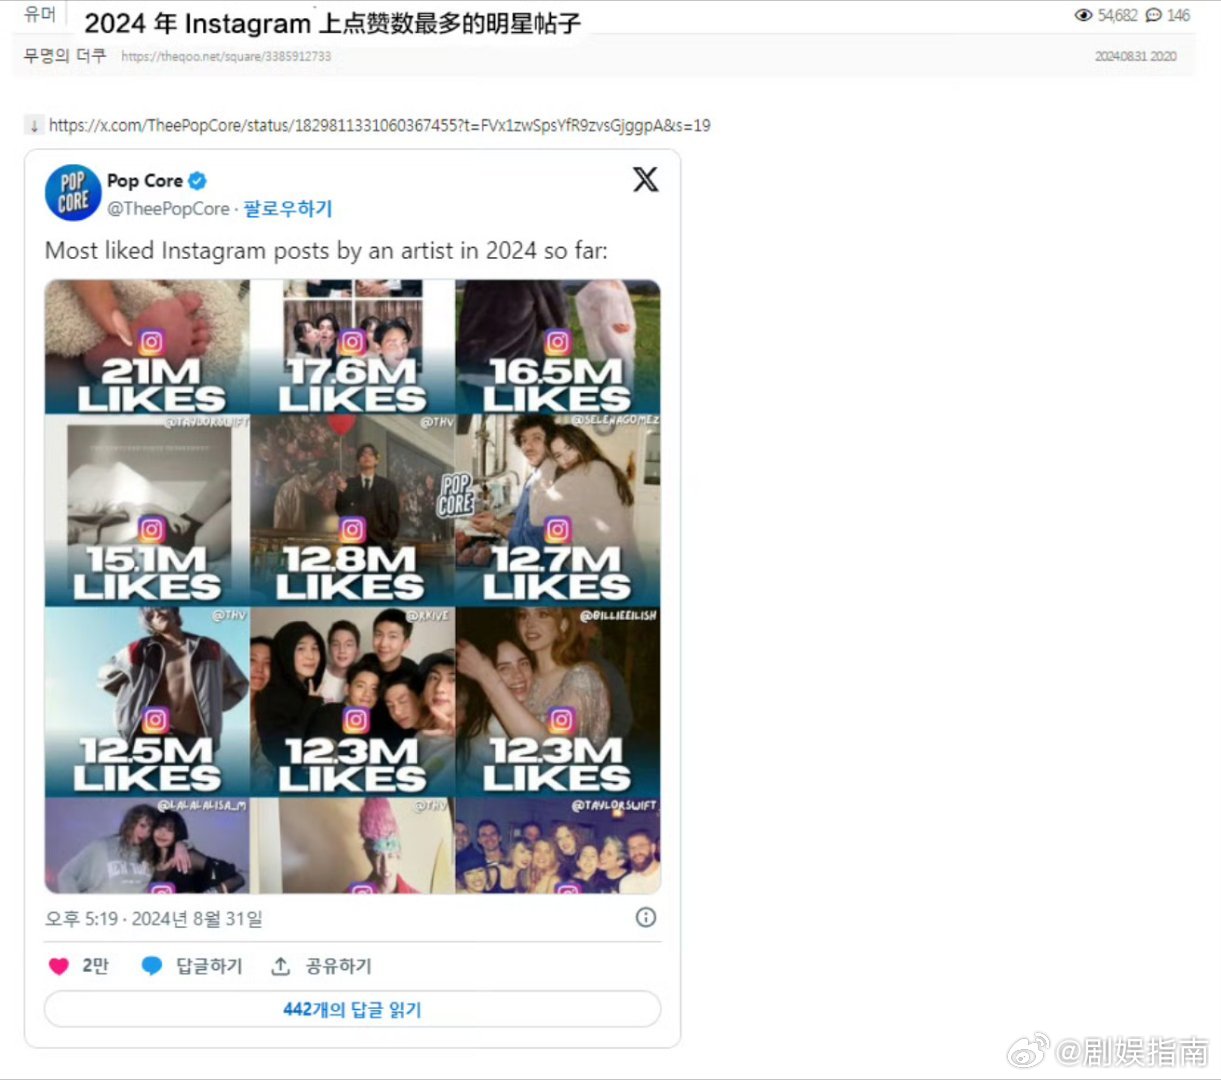The height and width of the screenshot is (1080, 1221).
Task: Click the post title 2024 年 Instagram
Action: click(x=332, y=23)
